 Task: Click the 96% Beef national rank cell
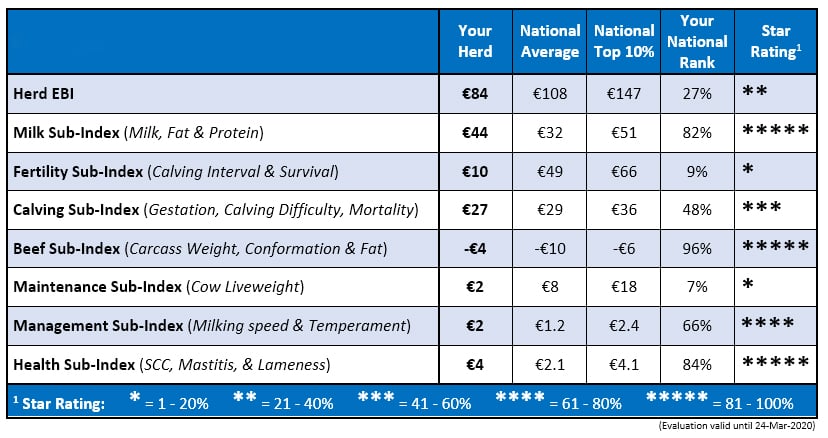697,247
